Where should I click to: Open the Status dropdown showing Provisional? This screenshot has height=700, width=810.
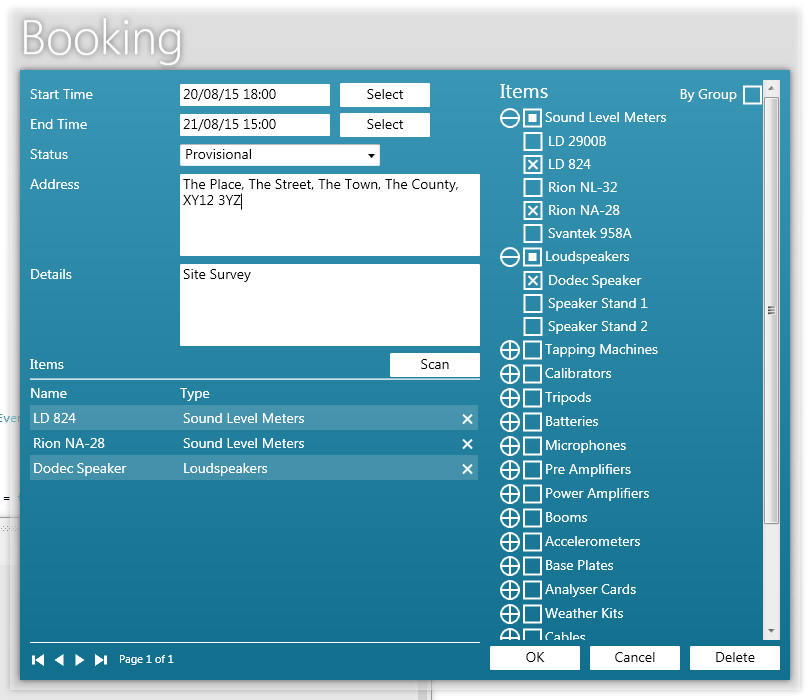(x=280, y=155)
